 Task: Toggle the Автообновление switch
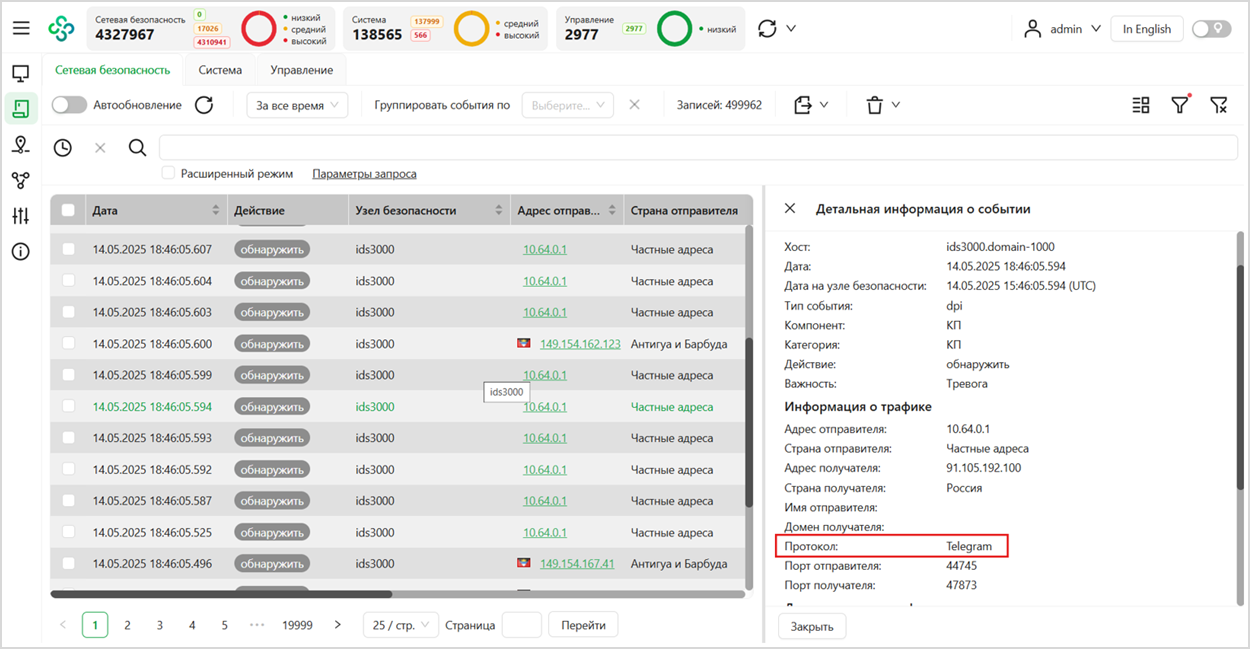(x=69, y=105)
